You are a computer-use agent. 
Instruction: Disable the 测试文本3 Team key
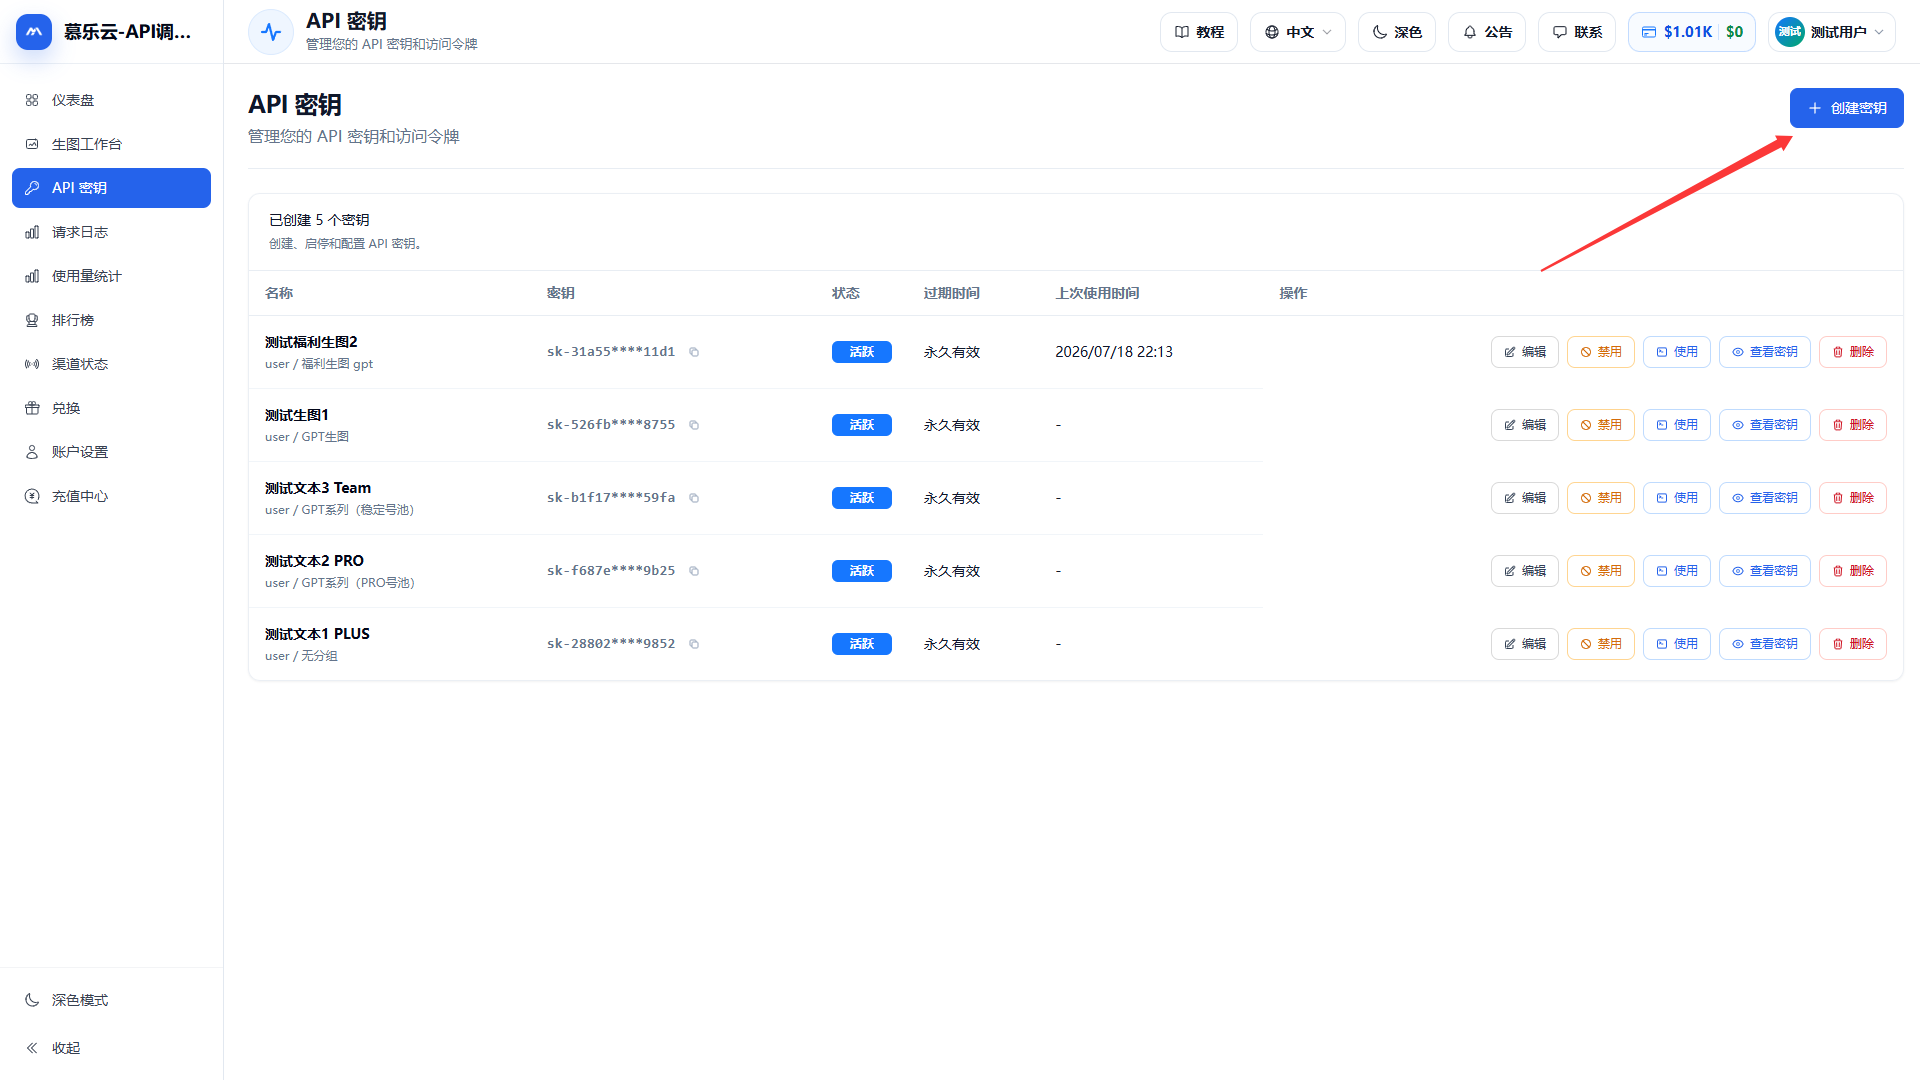pyautogui.click(x=1600, y=498)
